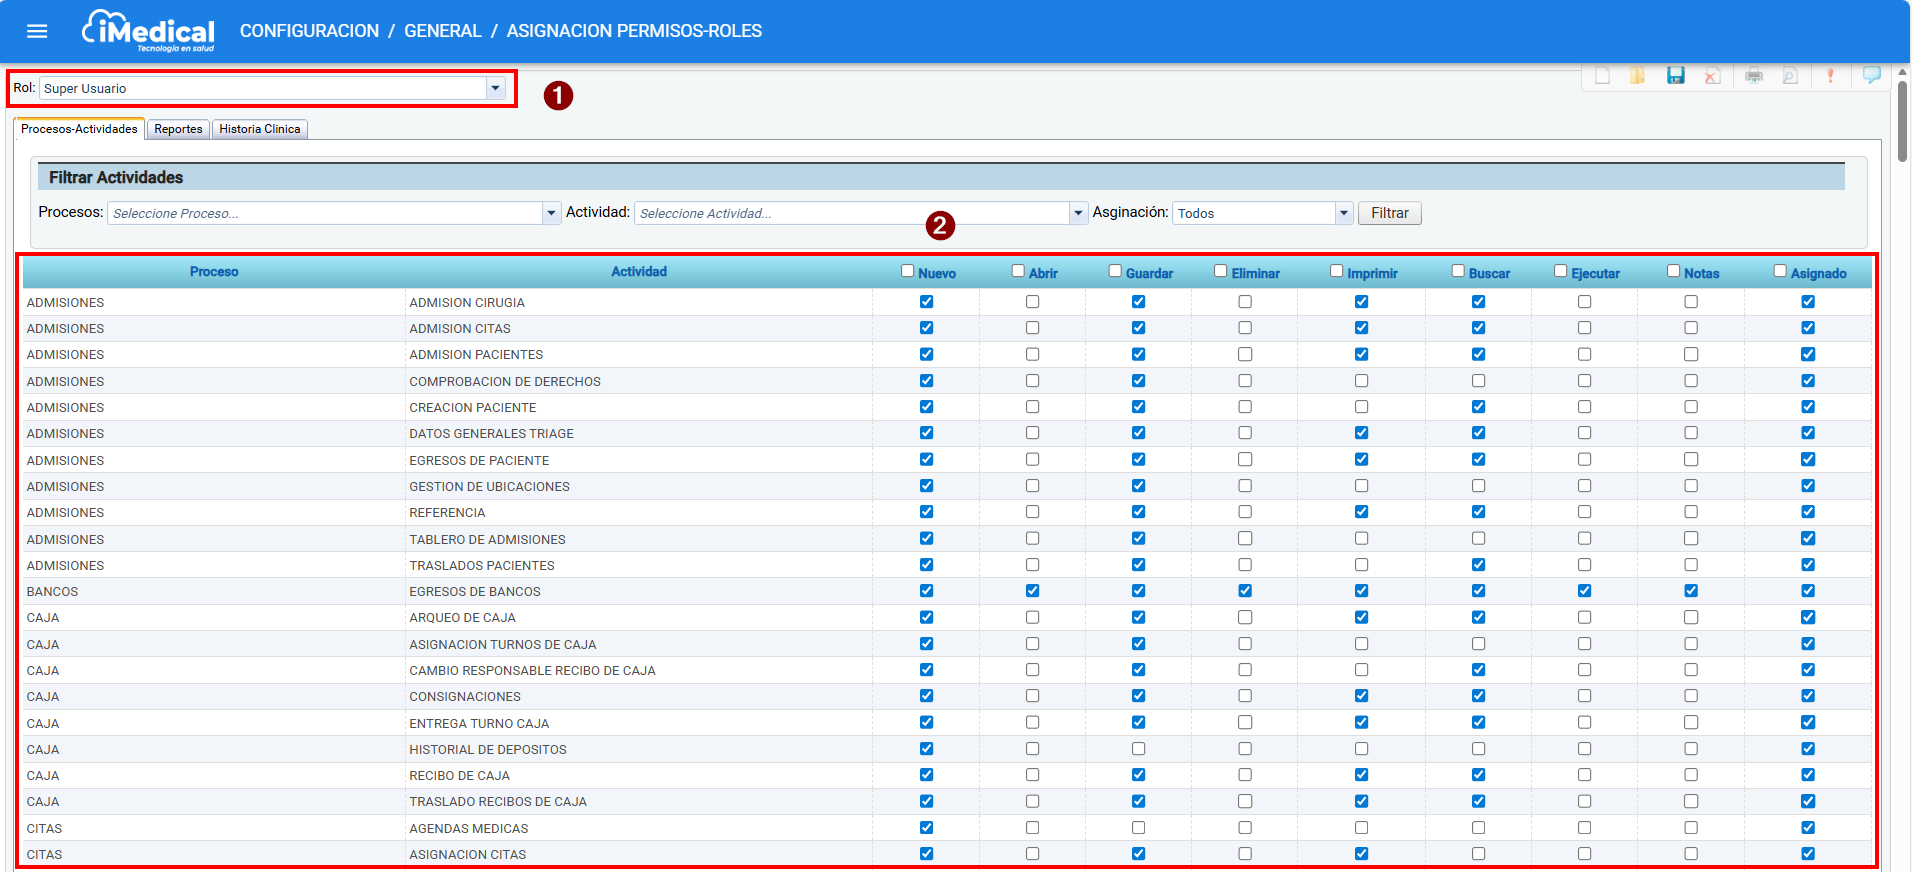Click the GENERAL breadcrumb link
Screen dimensions: 1912x872
coord(443,31)
